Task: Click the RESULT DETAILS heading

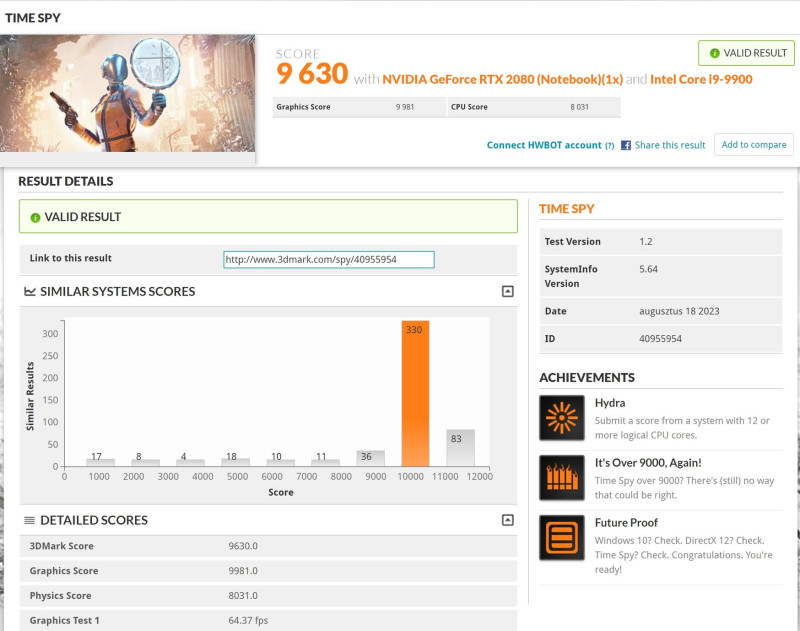Action: click(x=66, y=181)
